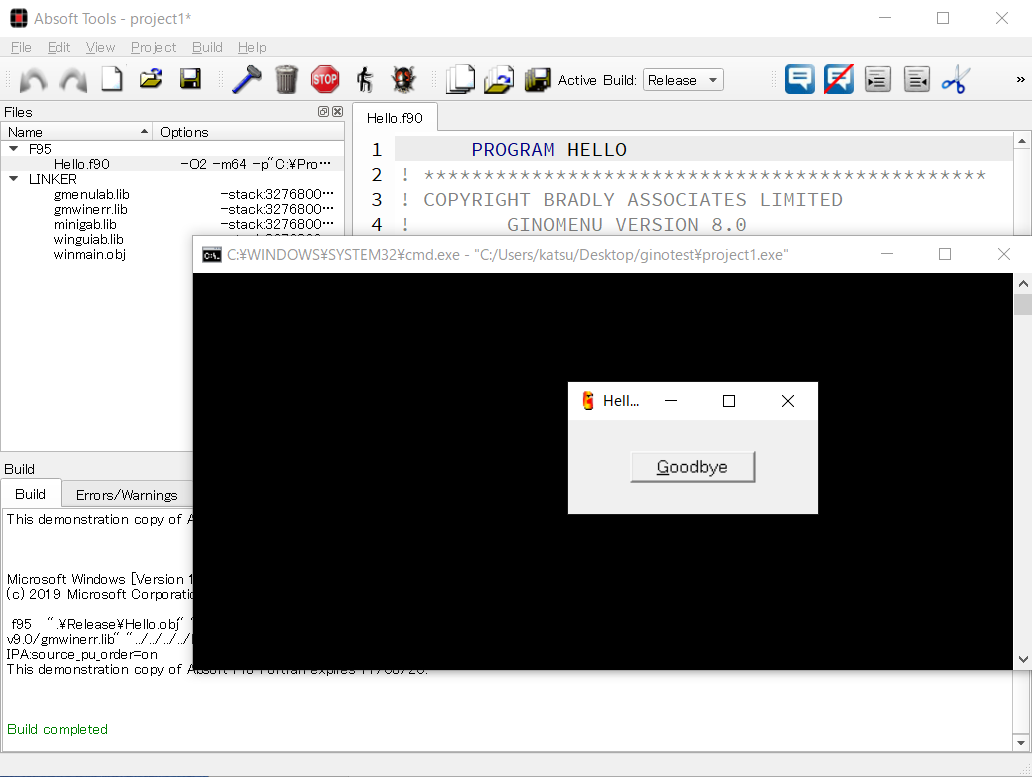
Task: Open the Build menu
Action: click(207, 47)
